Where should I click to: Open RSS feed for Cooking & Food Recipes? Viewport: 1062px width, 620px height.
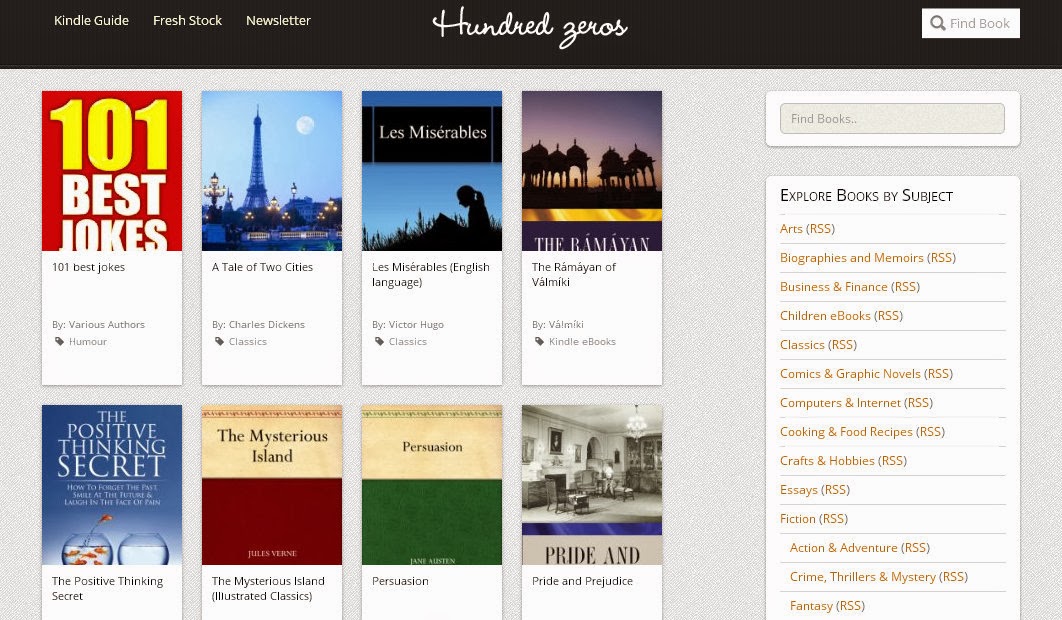(931, 432)
